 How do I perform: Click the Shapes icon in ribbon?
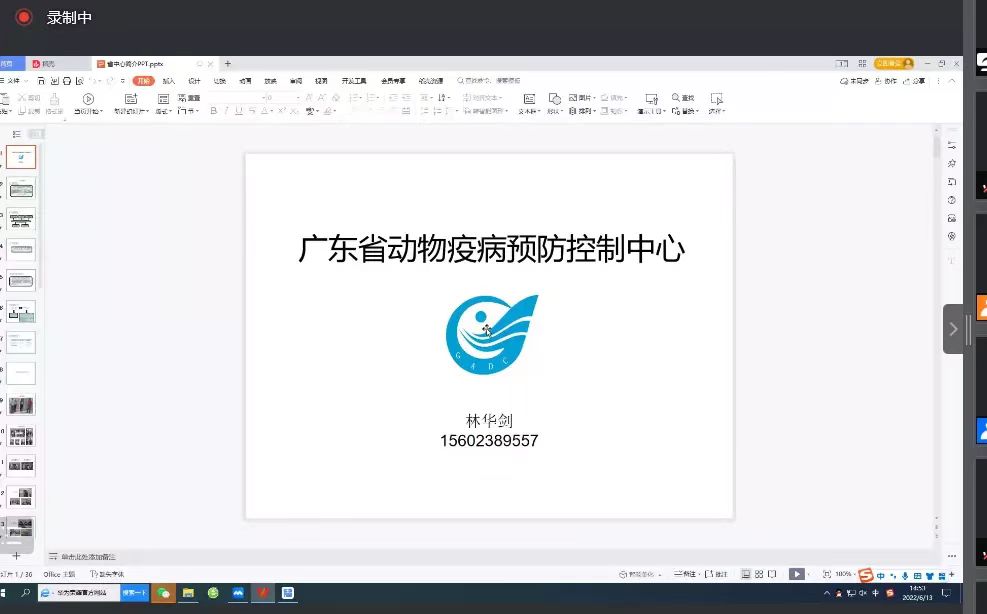(556, 99)
